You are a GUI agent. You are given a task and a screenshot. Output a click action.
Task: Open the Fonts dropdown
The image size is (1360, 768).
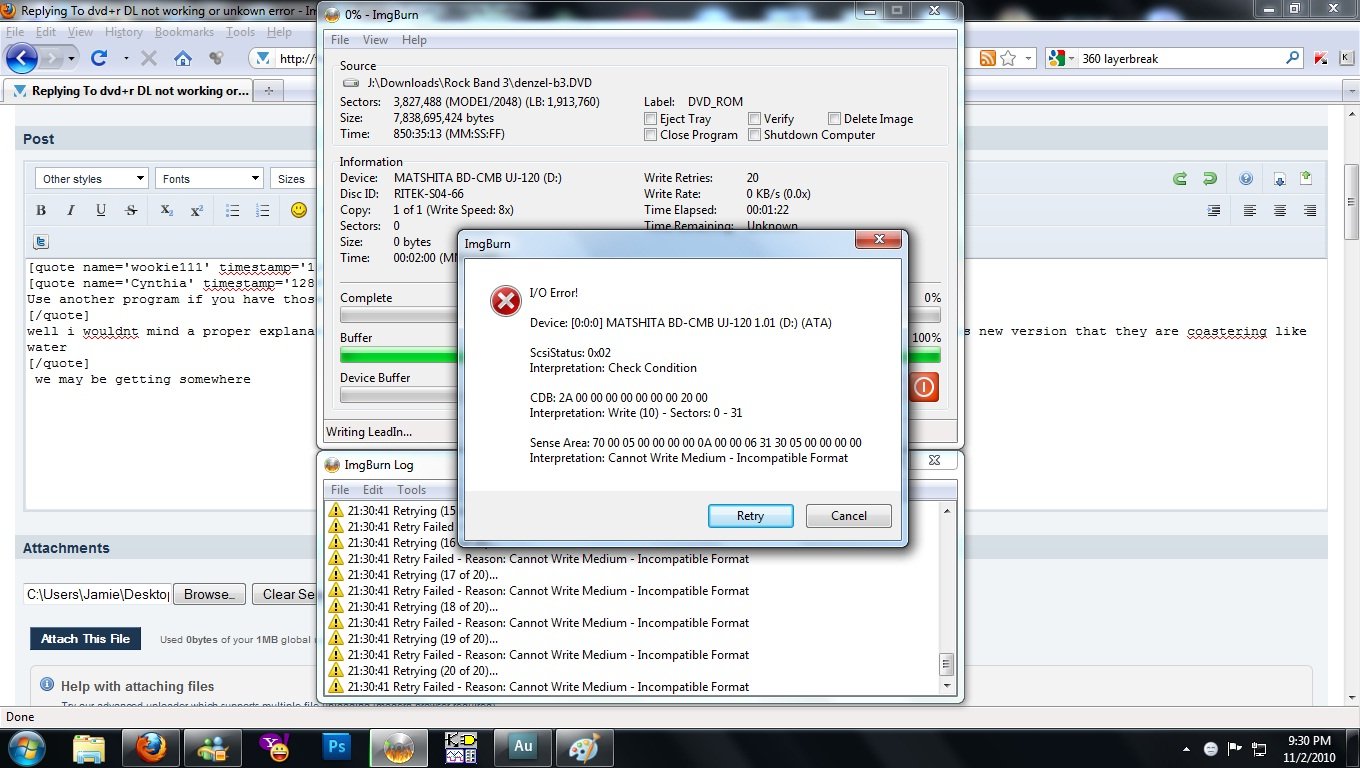point(209,179)
